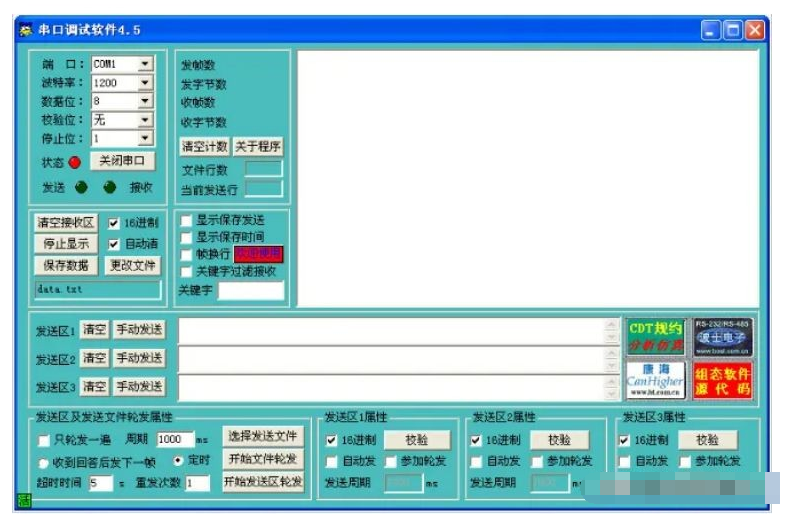The image size is (812, 517).
Task: Click the RS-232/RS-485 波士电子 banner
Action: coord(723,337)
